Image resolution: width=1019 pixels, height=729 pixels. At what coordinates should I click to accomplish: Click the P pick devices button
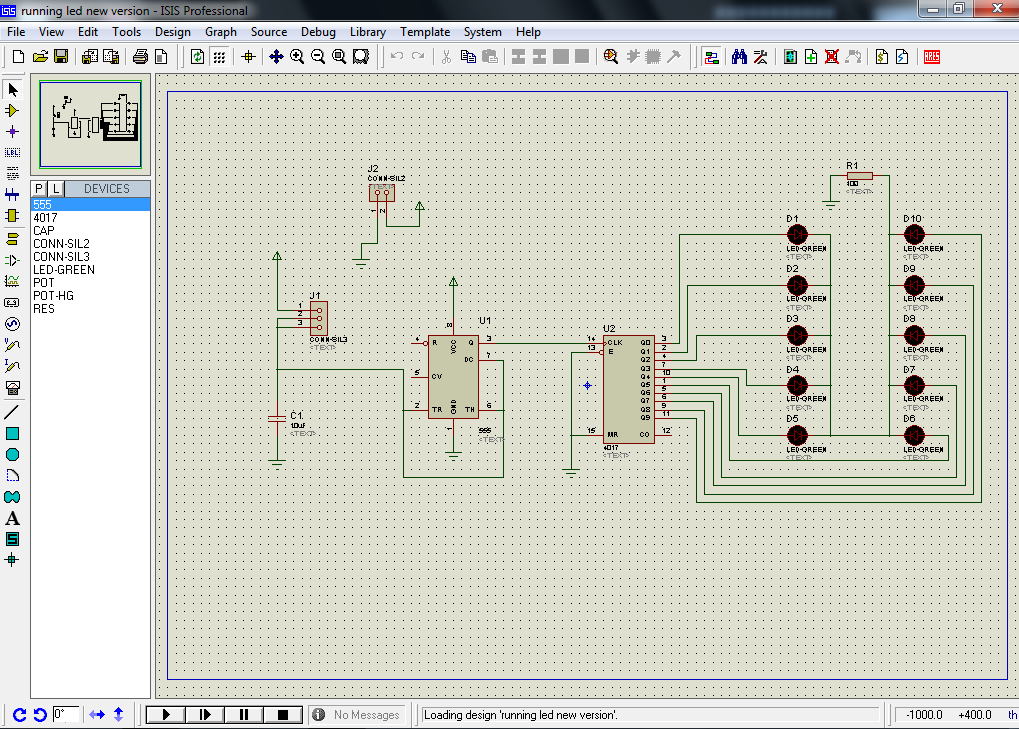[x=39, y=189]
